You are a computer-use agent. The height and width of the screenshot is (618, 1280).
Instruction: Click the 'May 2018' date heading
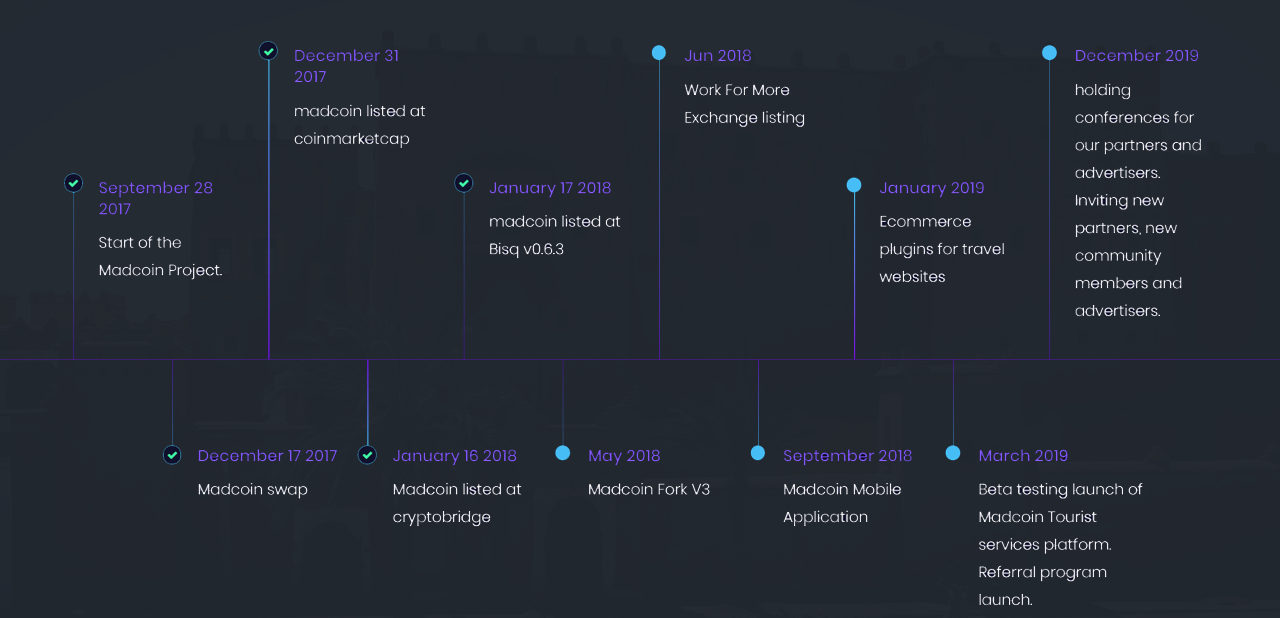[x=624, y=456]
